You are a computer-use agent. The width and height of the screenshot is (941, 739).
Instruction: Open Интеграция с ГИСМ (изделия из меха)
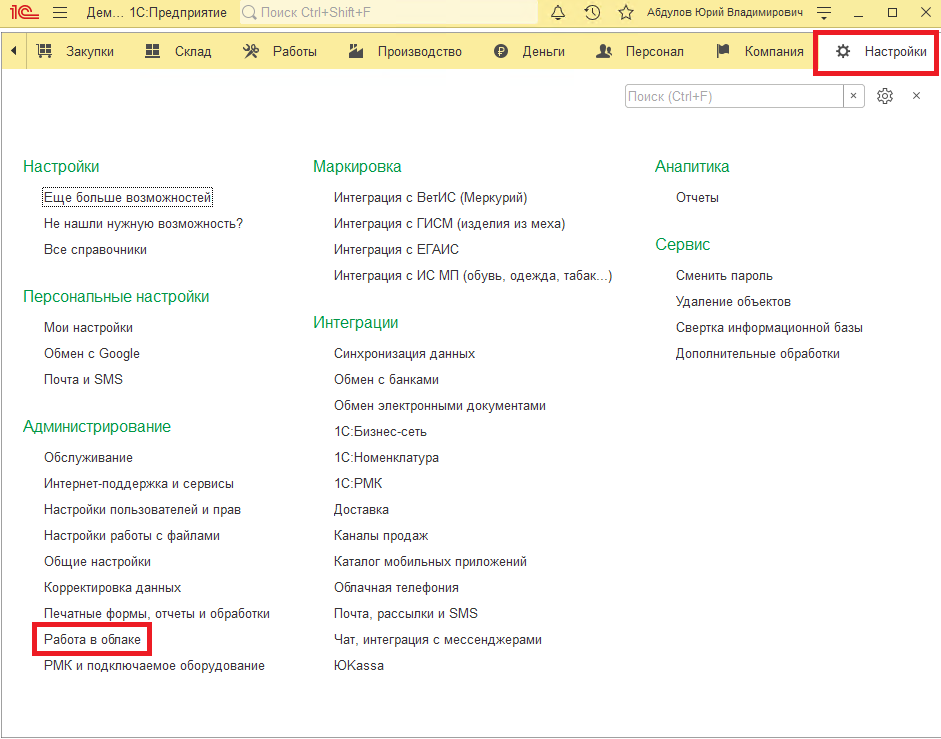tap(449, 223)
